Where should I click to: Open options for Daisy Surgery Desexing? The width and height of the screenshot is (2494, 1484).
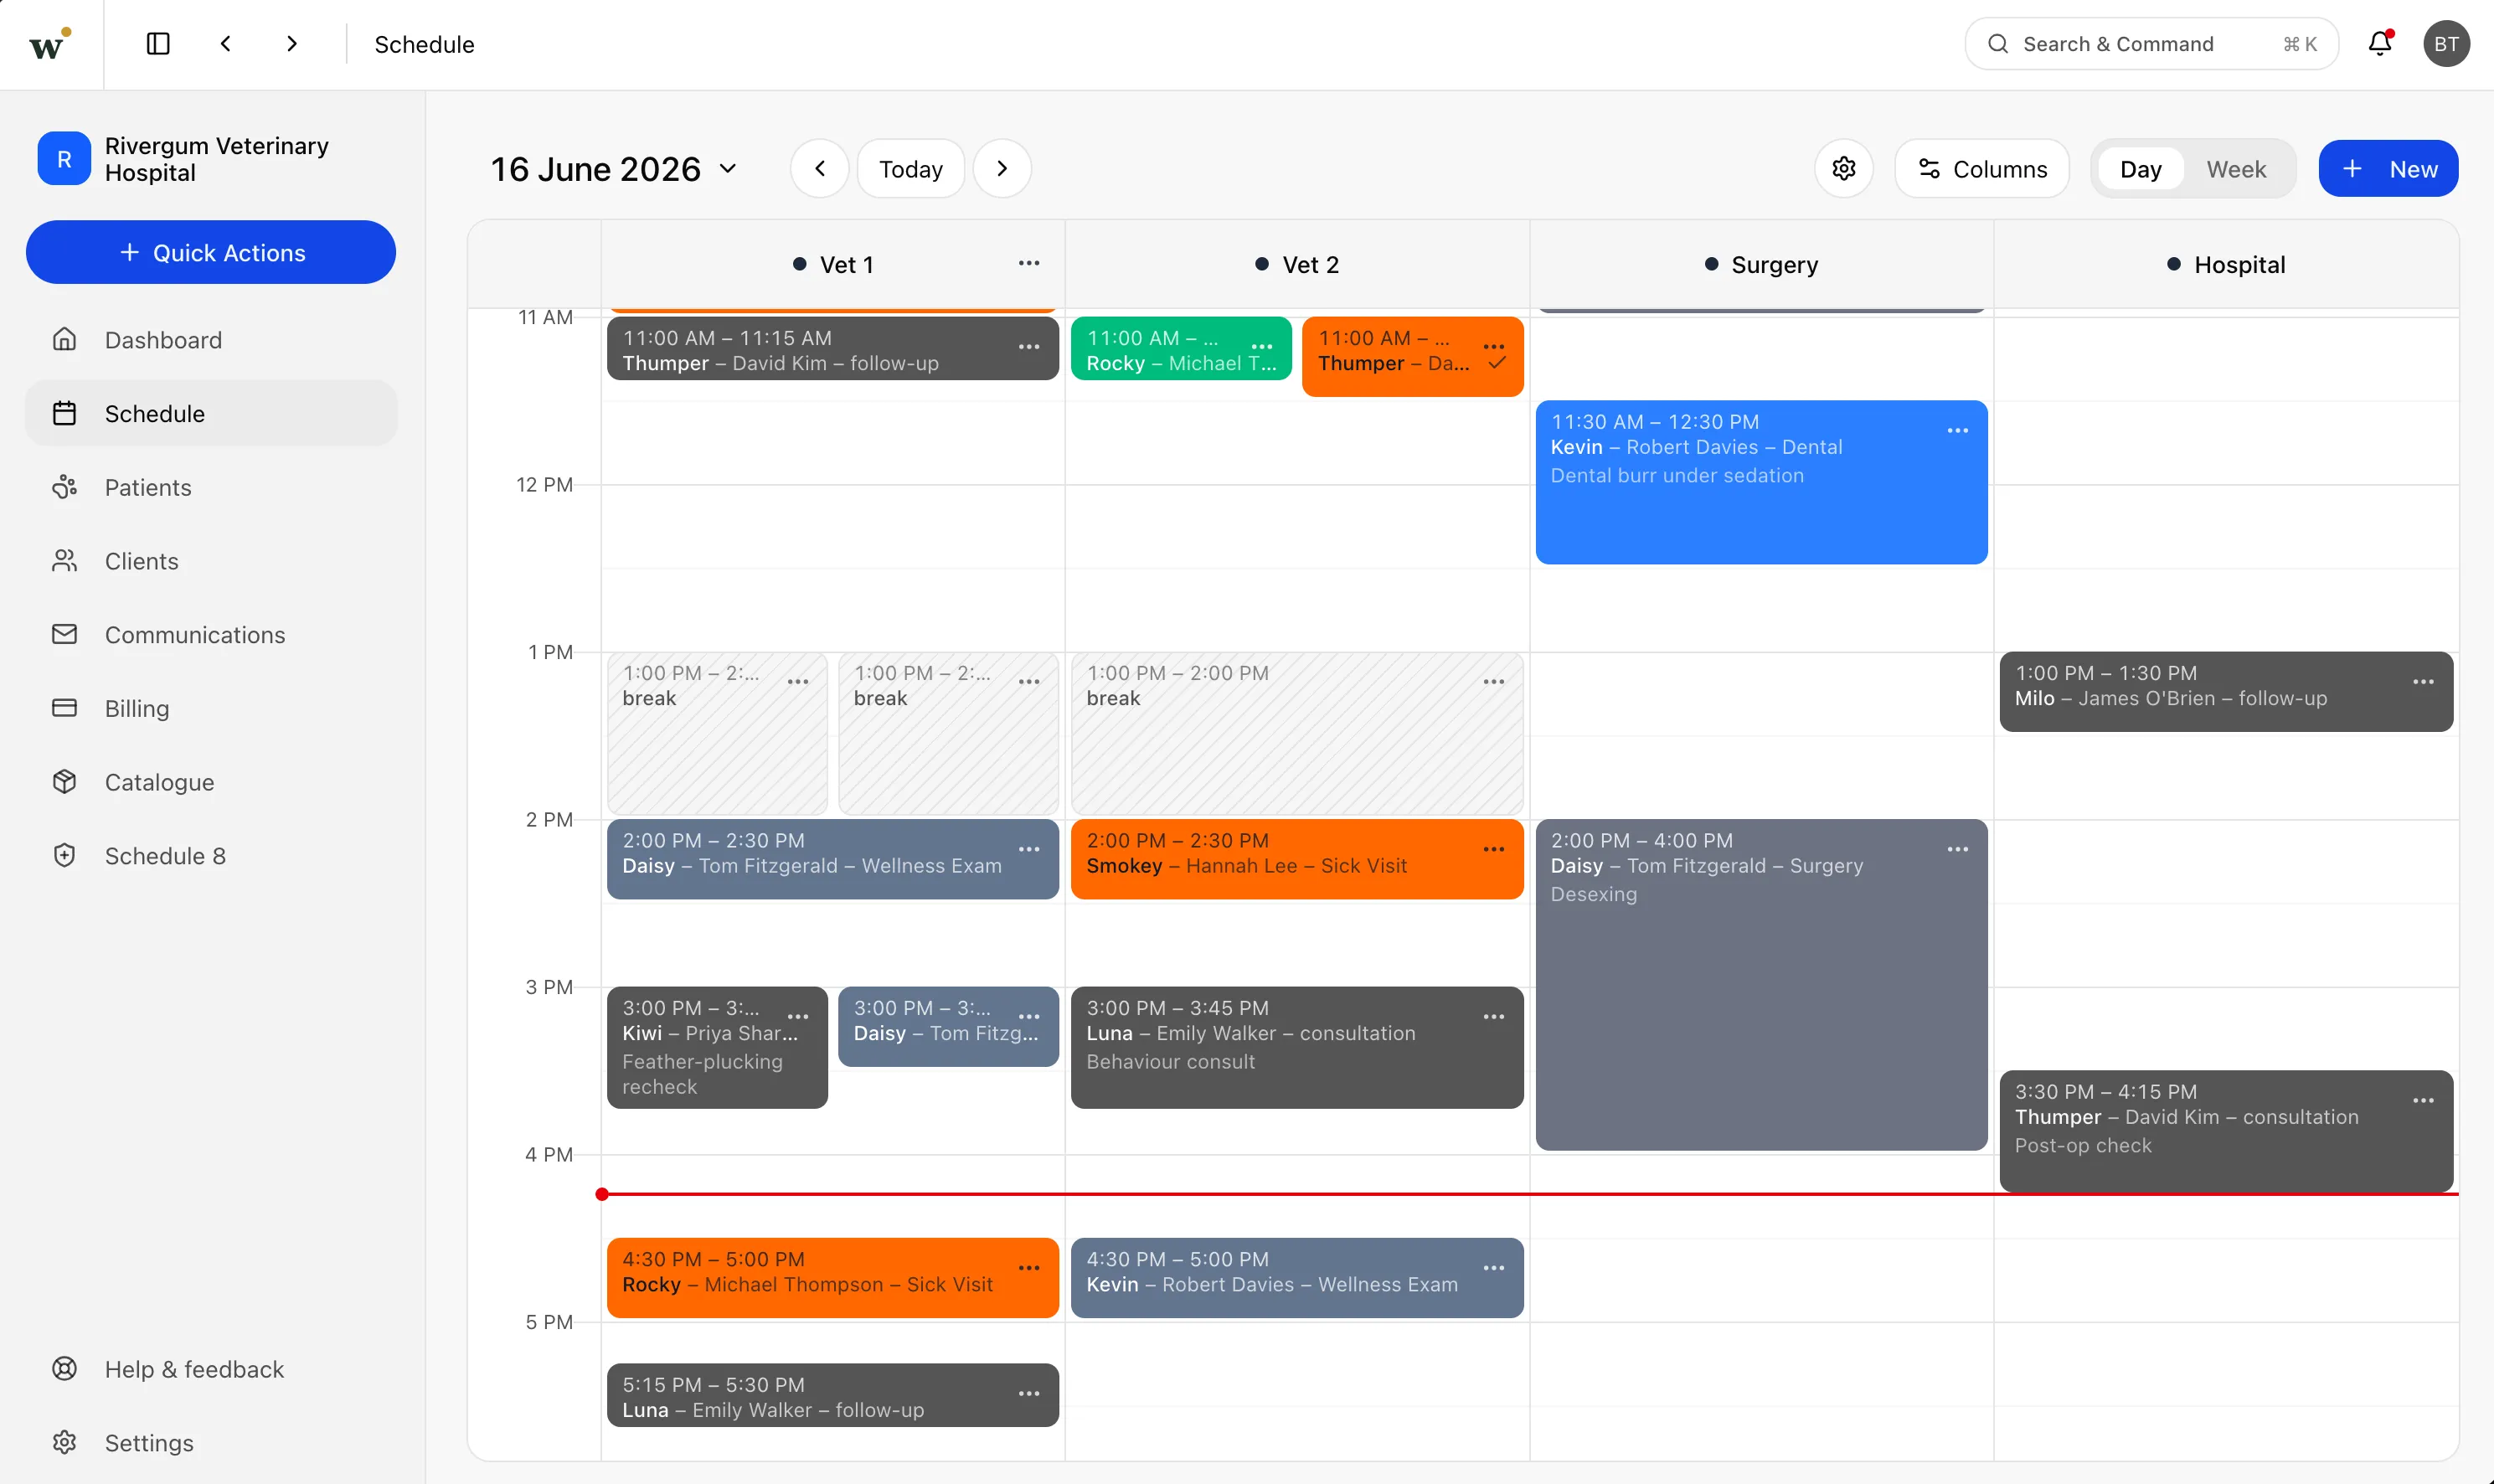click(1958, 850)
